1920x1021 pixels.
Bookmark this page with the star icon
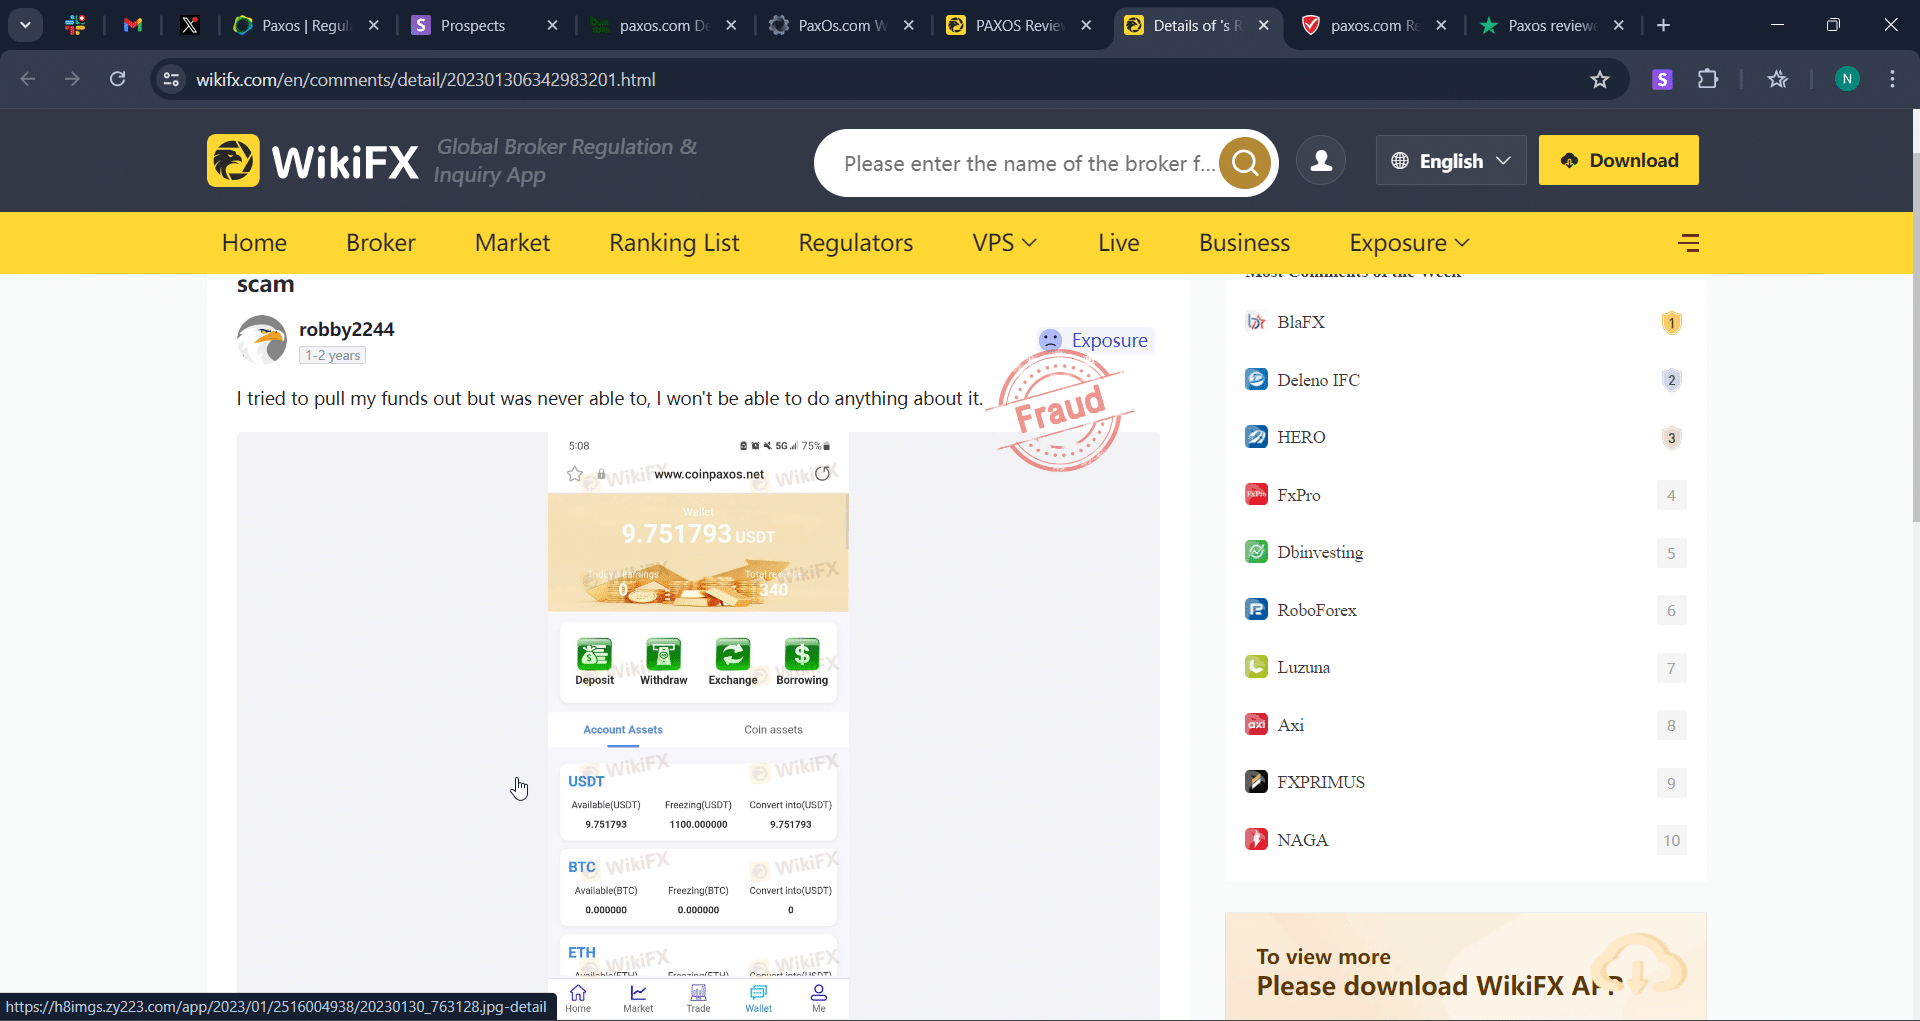point(1600,80)
